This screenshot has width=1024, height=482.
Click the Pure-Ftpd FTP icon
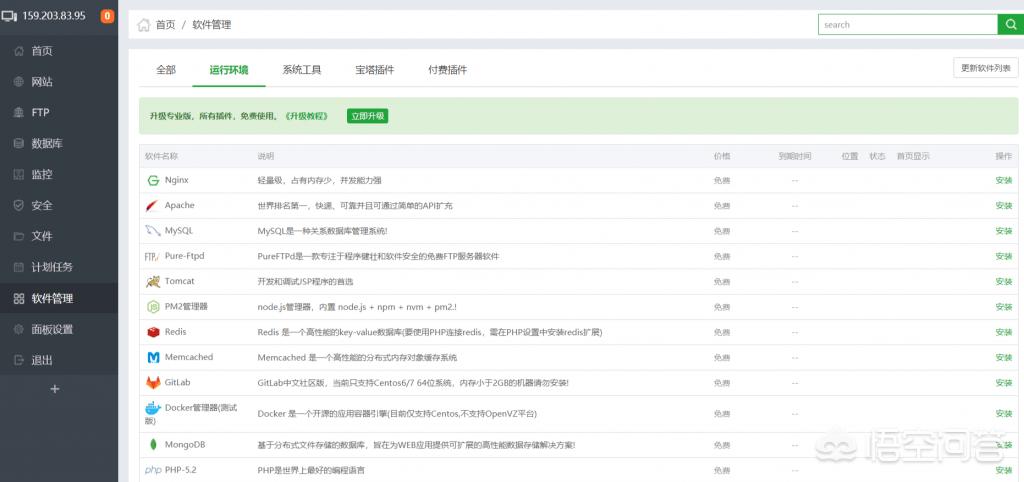pos(152,257)
